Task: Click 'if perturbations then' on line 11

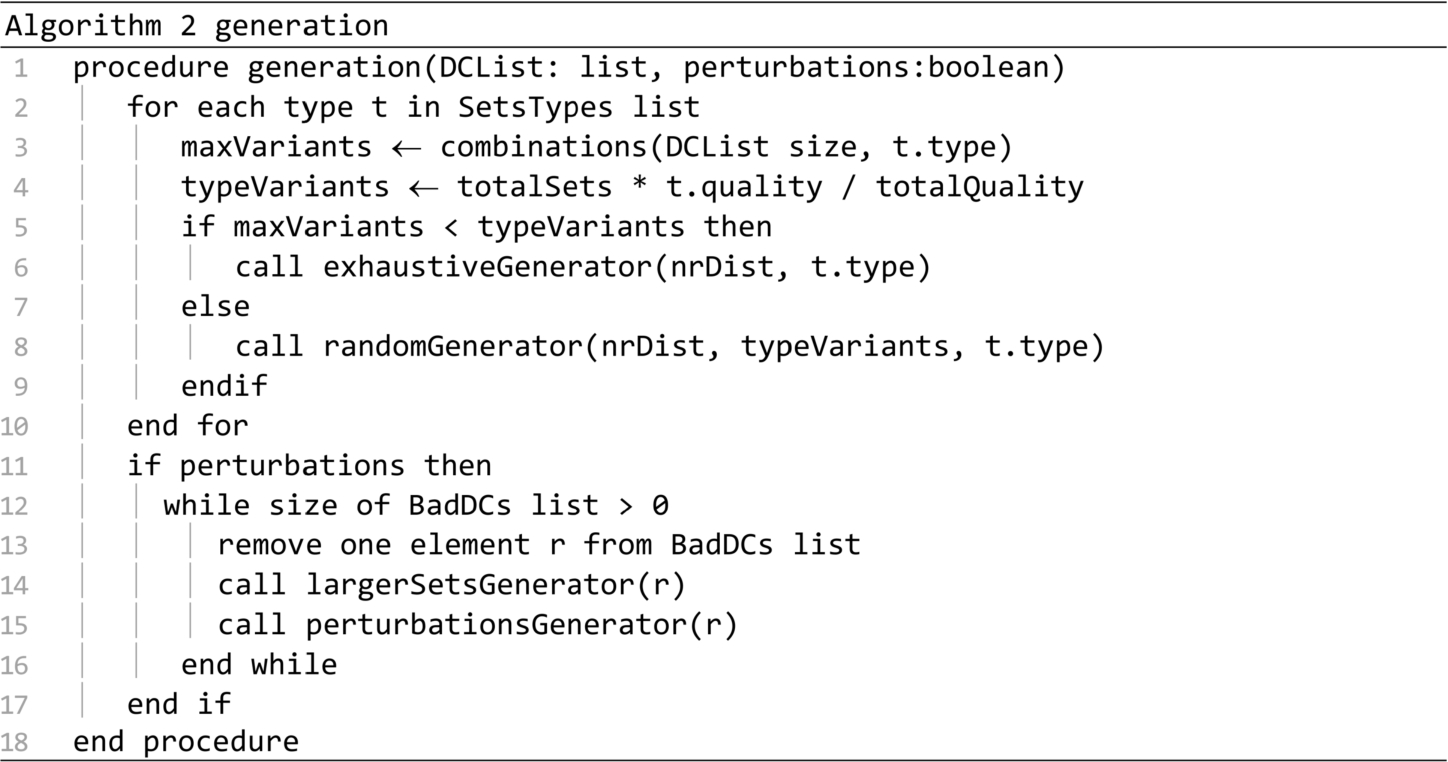Action: point(310,466)
